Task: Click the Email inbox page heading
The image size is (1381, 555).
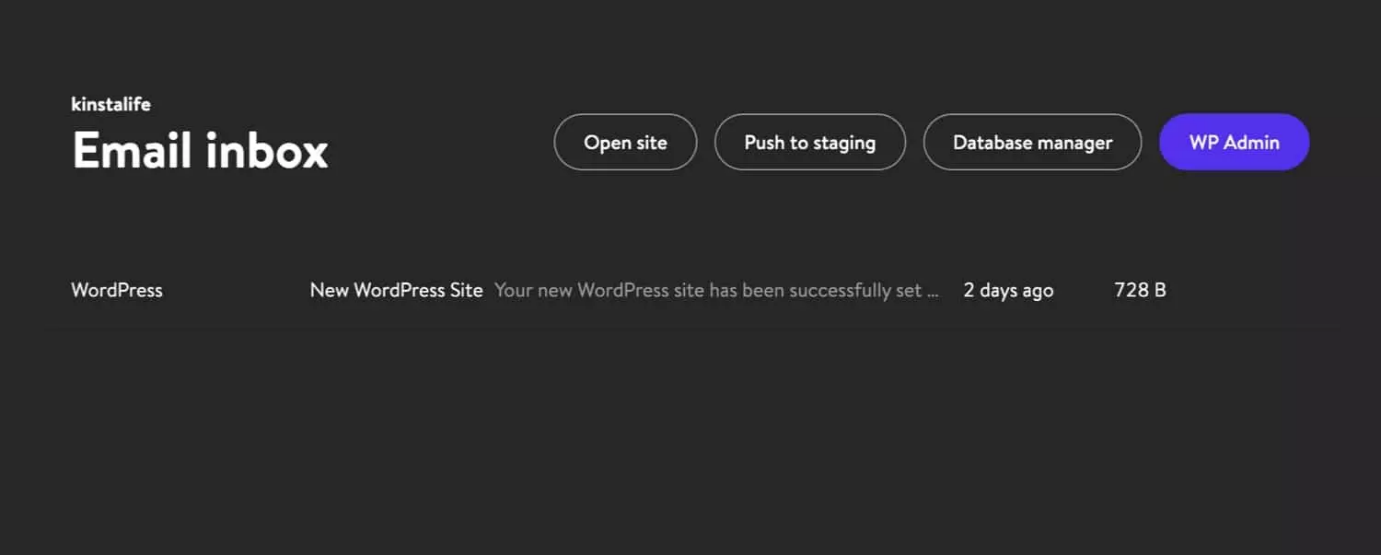Action: (x=200, y=151)
